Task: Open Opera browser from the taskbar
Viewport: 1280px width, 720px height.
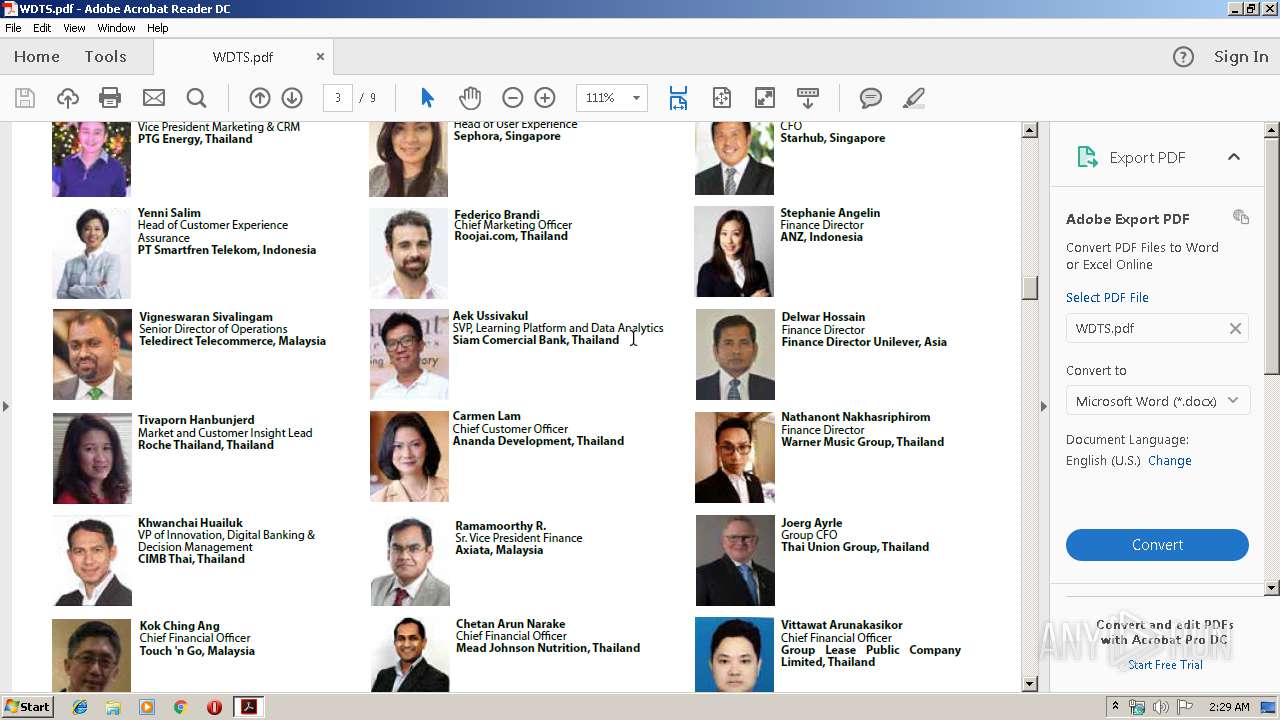Action: tap(214, 707)
